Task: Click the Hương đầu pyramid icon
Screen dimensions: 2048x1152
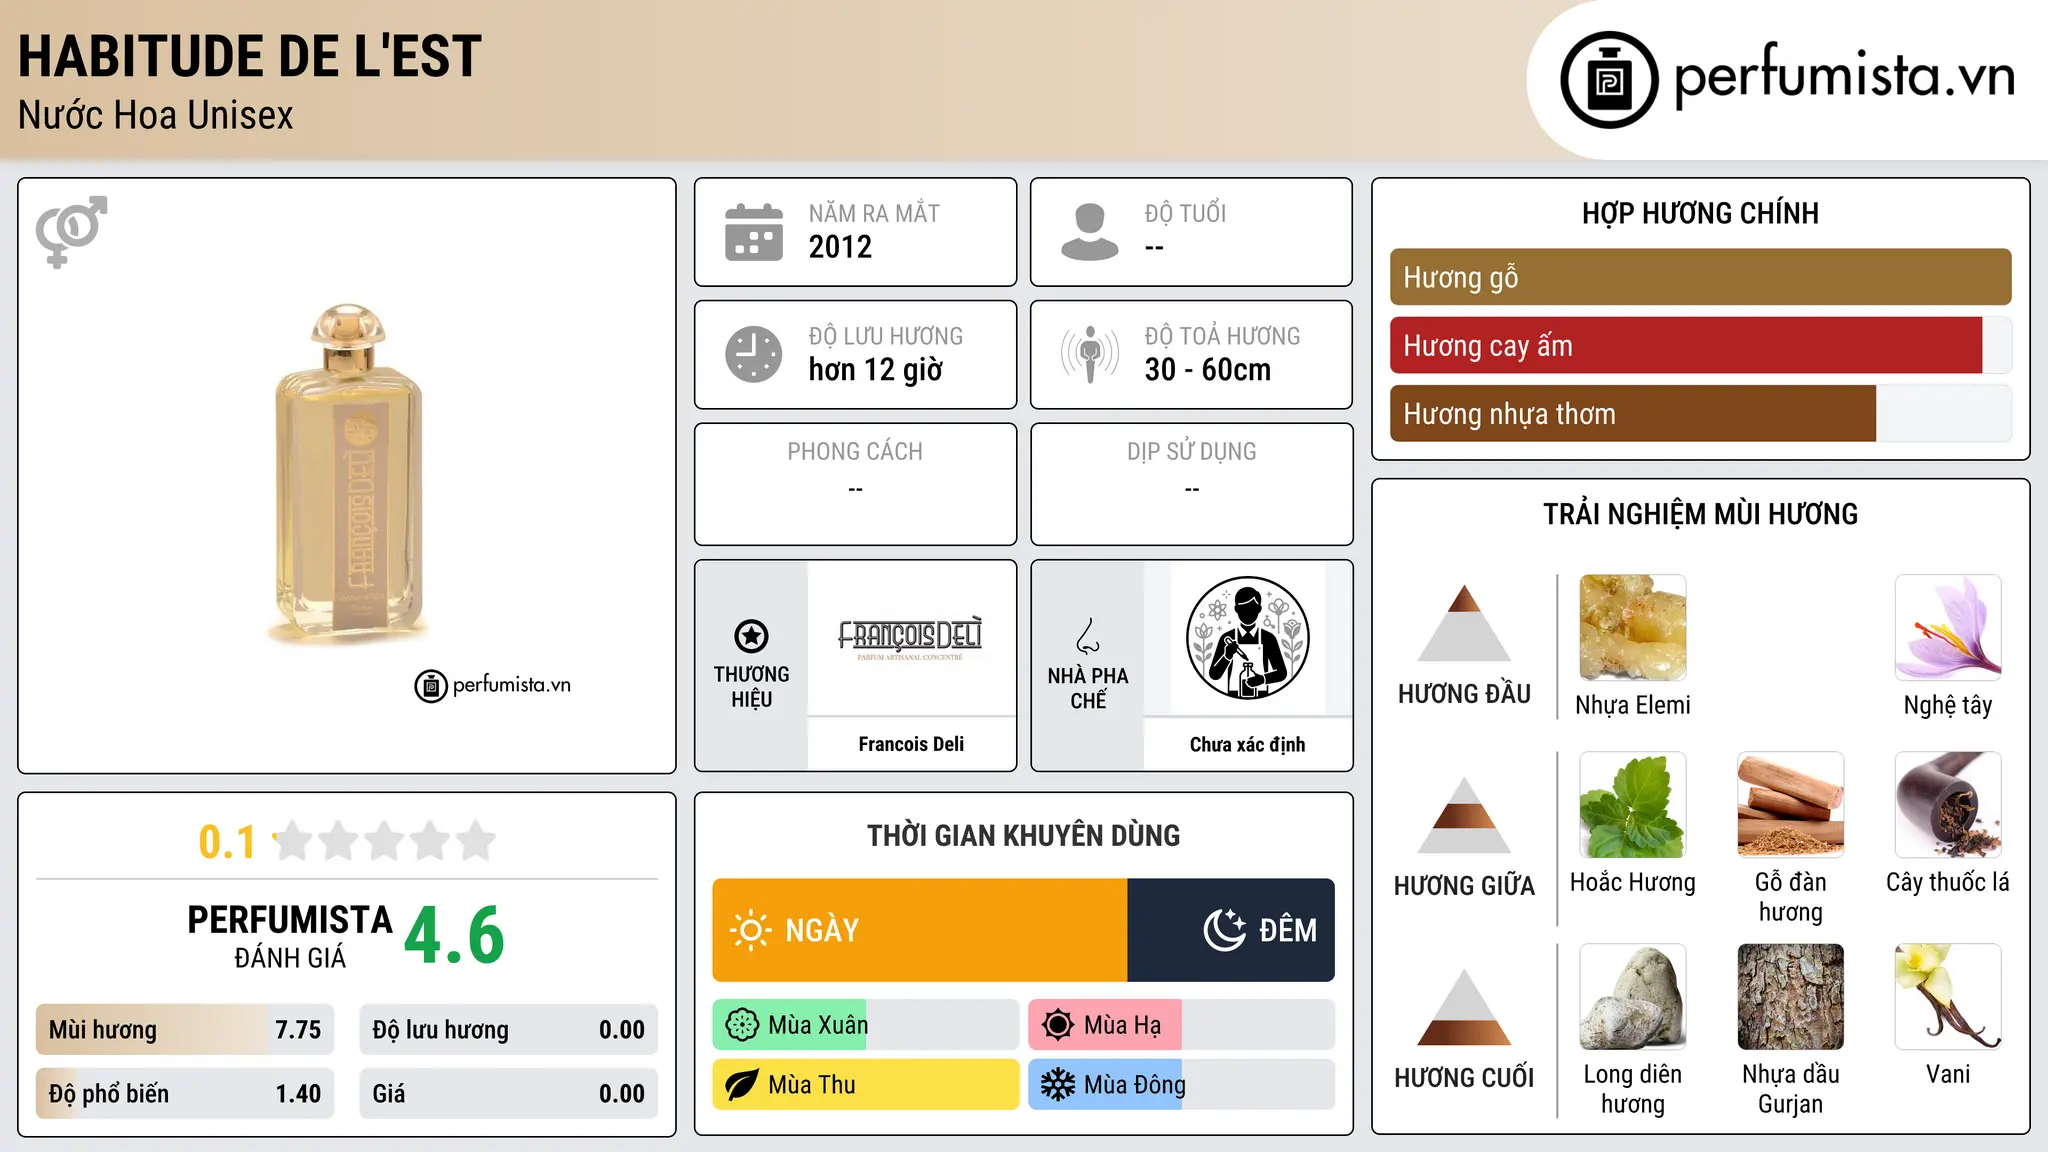Action: [x=1464, y=623]
